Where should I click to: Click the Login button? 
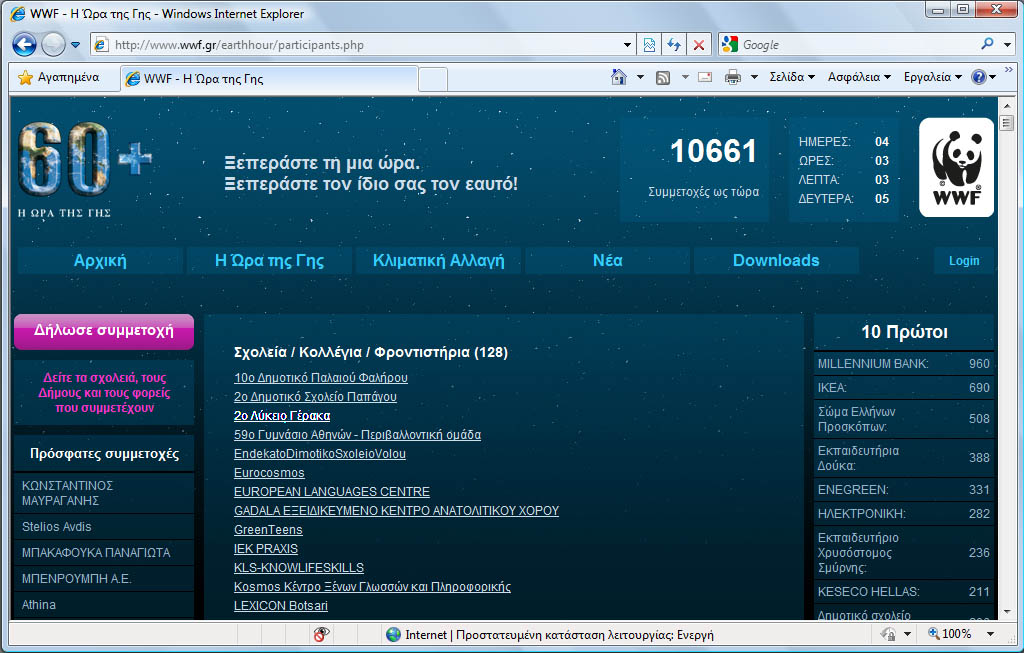[964, 261]
